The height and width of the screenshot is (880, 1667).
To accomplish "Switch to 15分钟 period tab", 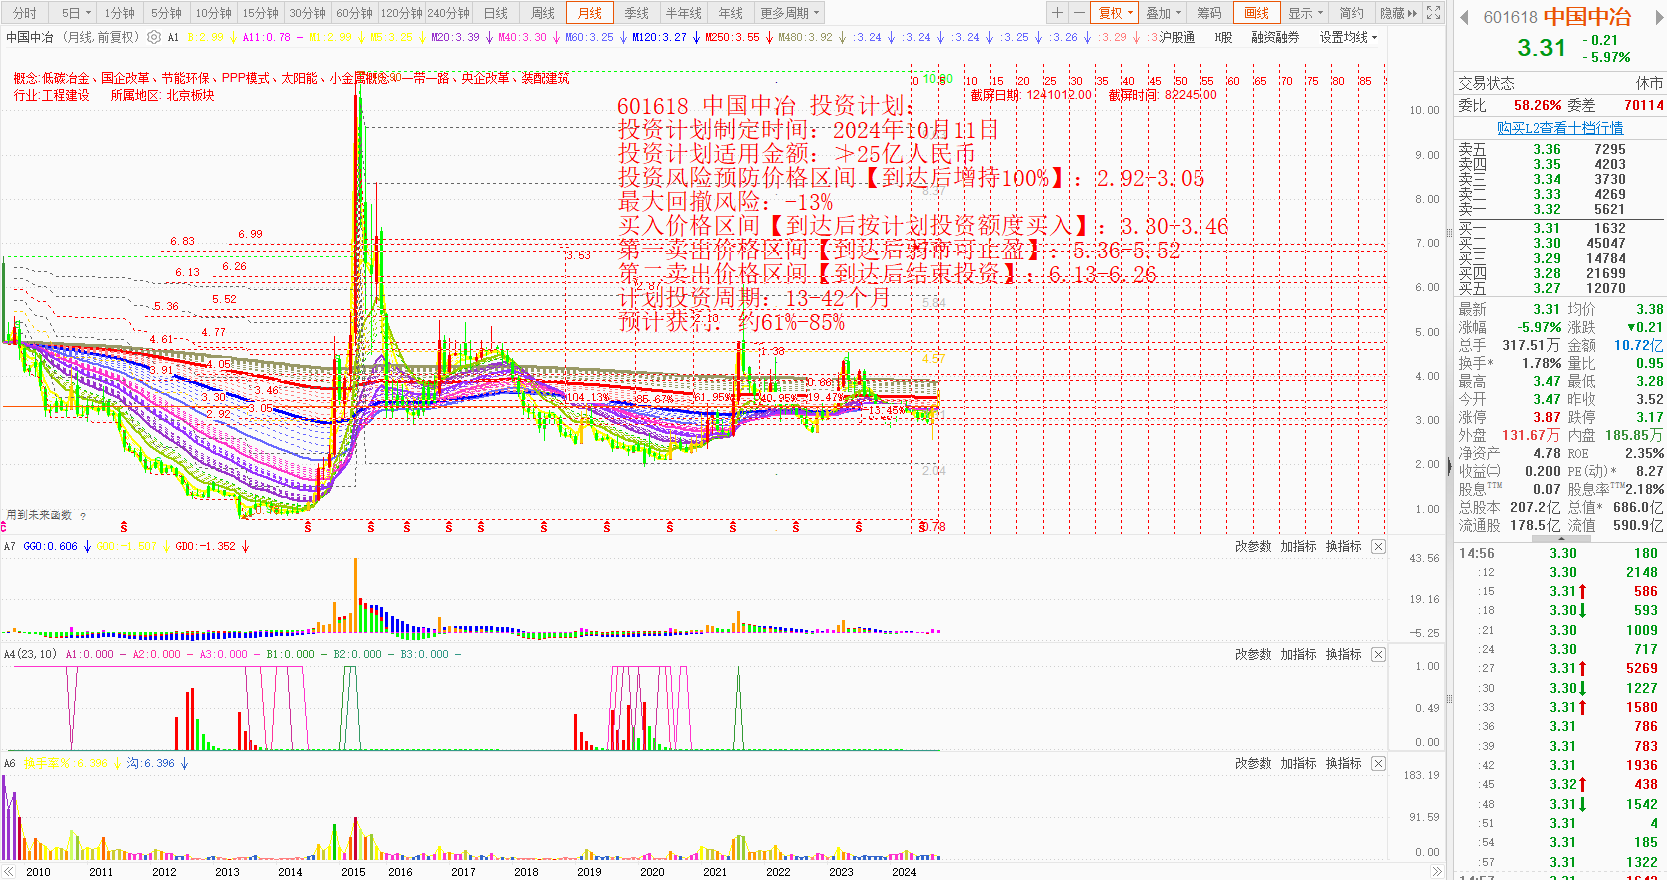I will 260,13.
